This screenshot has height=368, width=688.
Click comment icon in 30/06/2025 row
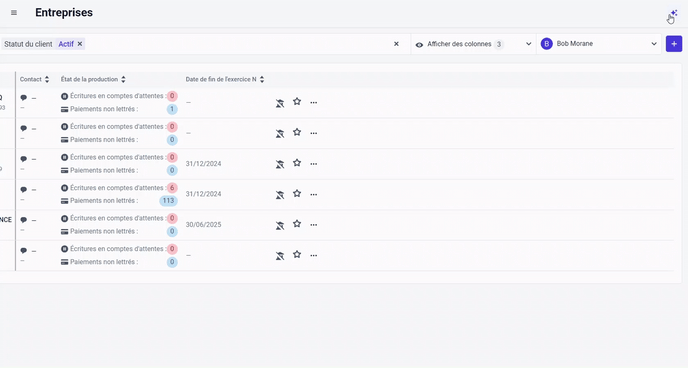point(24,220)
